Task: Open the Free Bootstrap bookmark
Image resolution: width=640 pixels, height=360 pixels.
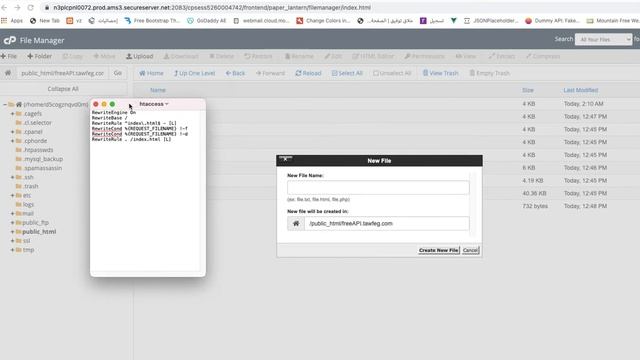Action: point(152,20)
